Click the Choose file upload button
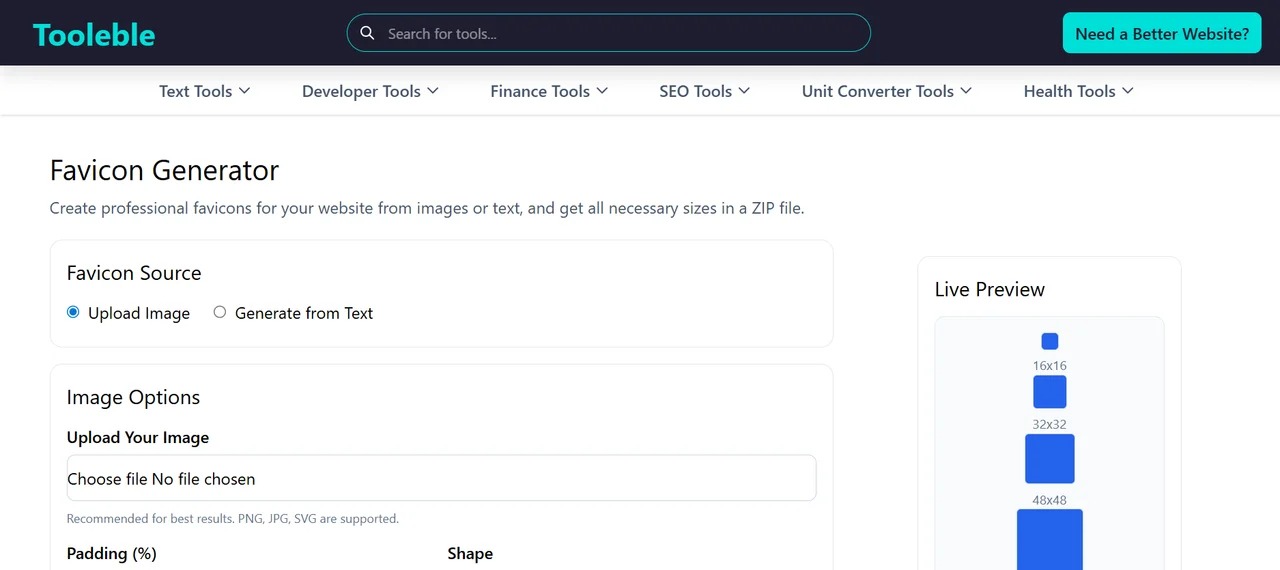The height and width of the screenshot is (570, 1280). coord(107,479)
